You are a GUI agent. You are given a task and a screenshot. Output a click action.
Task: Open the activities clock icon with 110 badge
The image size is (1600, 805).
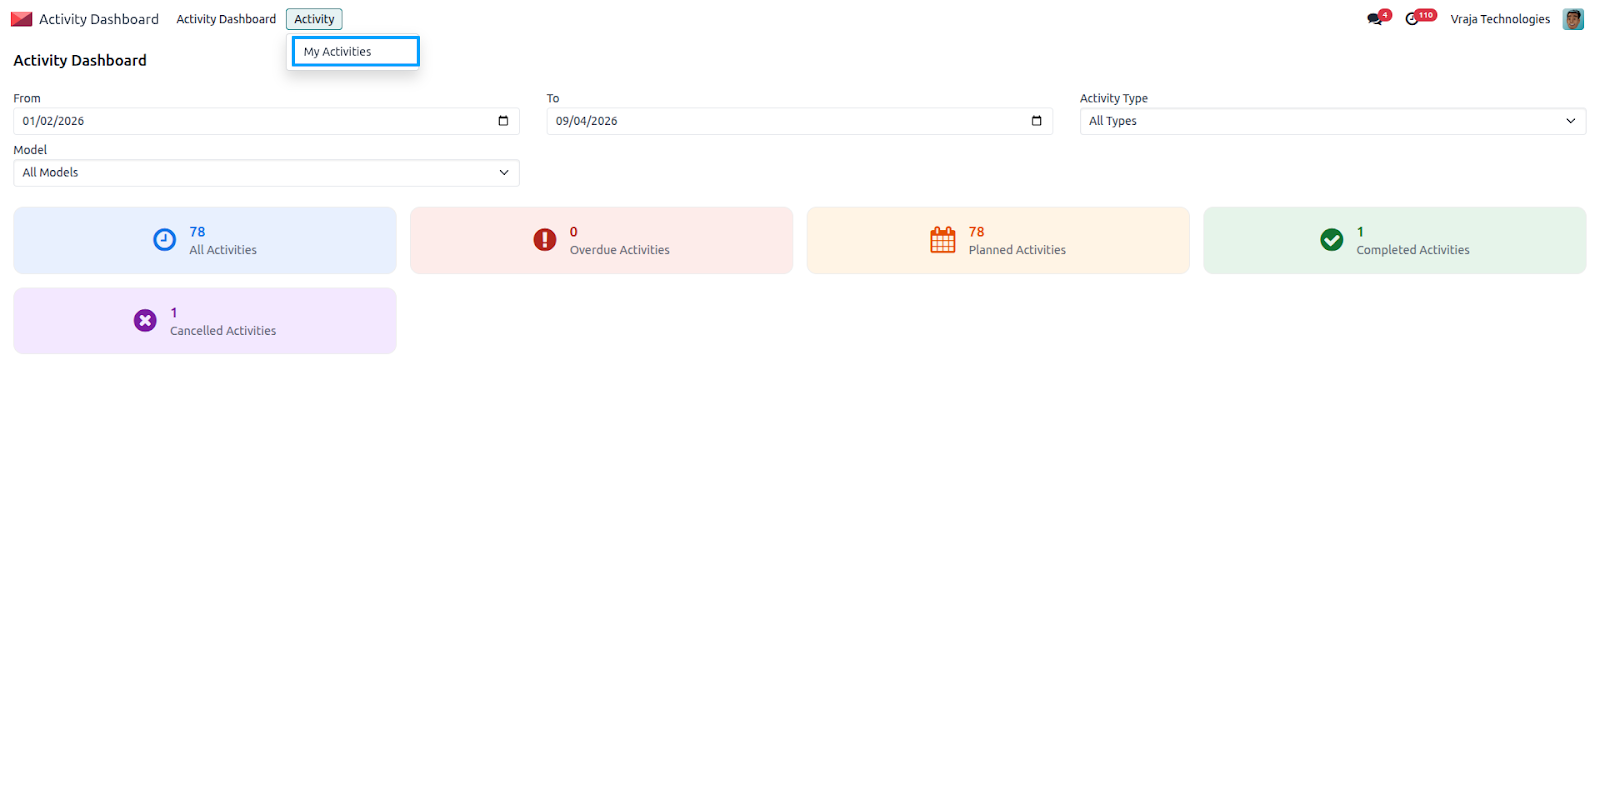tap(1412, 19)
